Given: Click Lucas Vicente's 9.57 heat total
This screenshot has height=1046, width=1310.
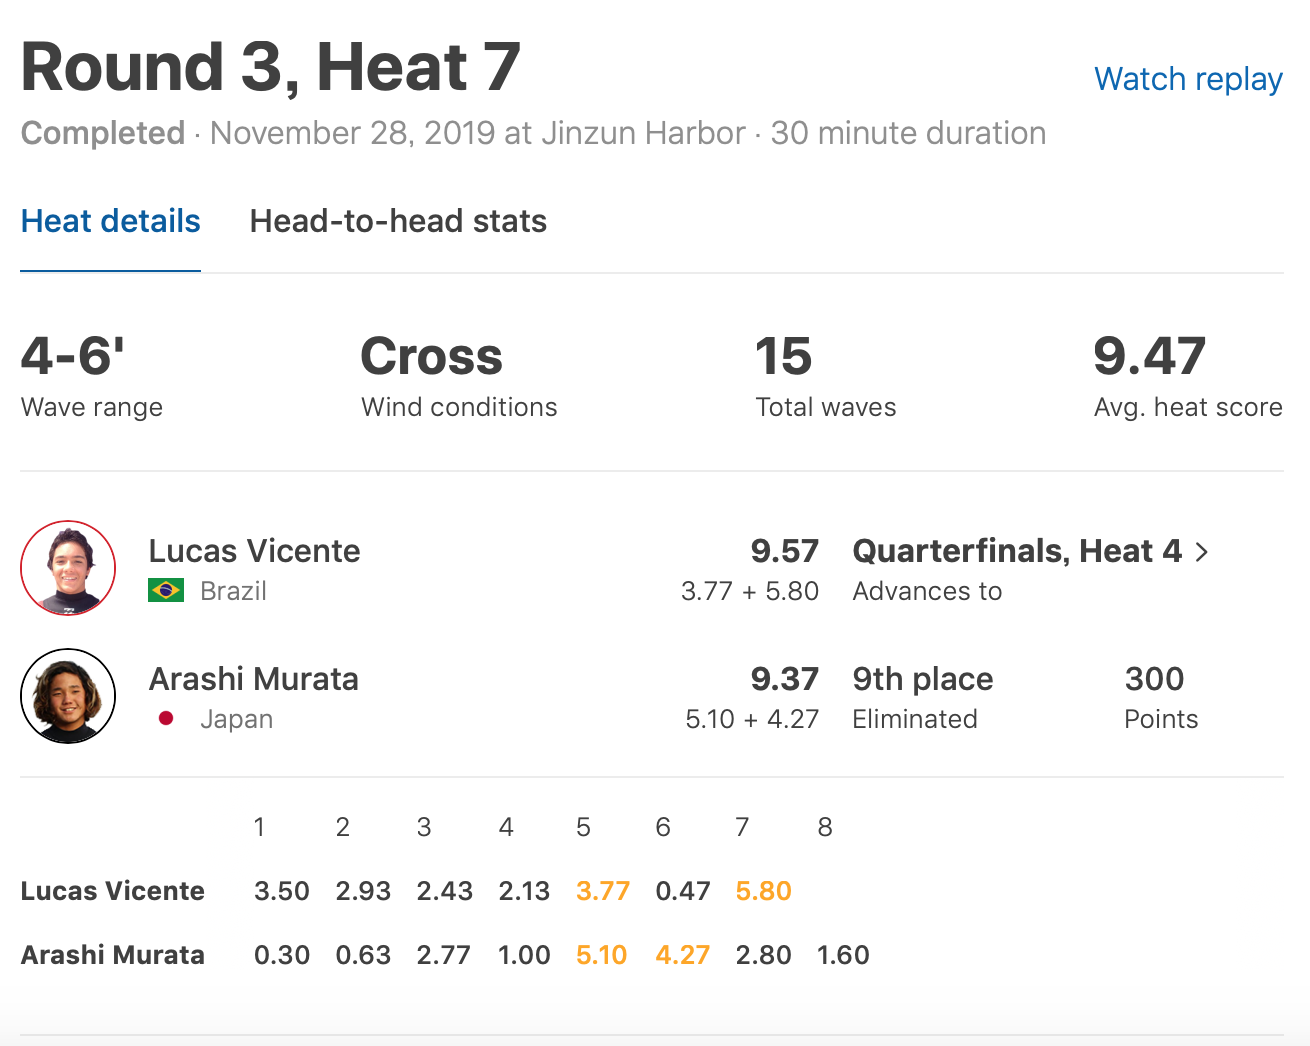Looking at the screenshot, I should pyautogui.click(x=784, y=551).
